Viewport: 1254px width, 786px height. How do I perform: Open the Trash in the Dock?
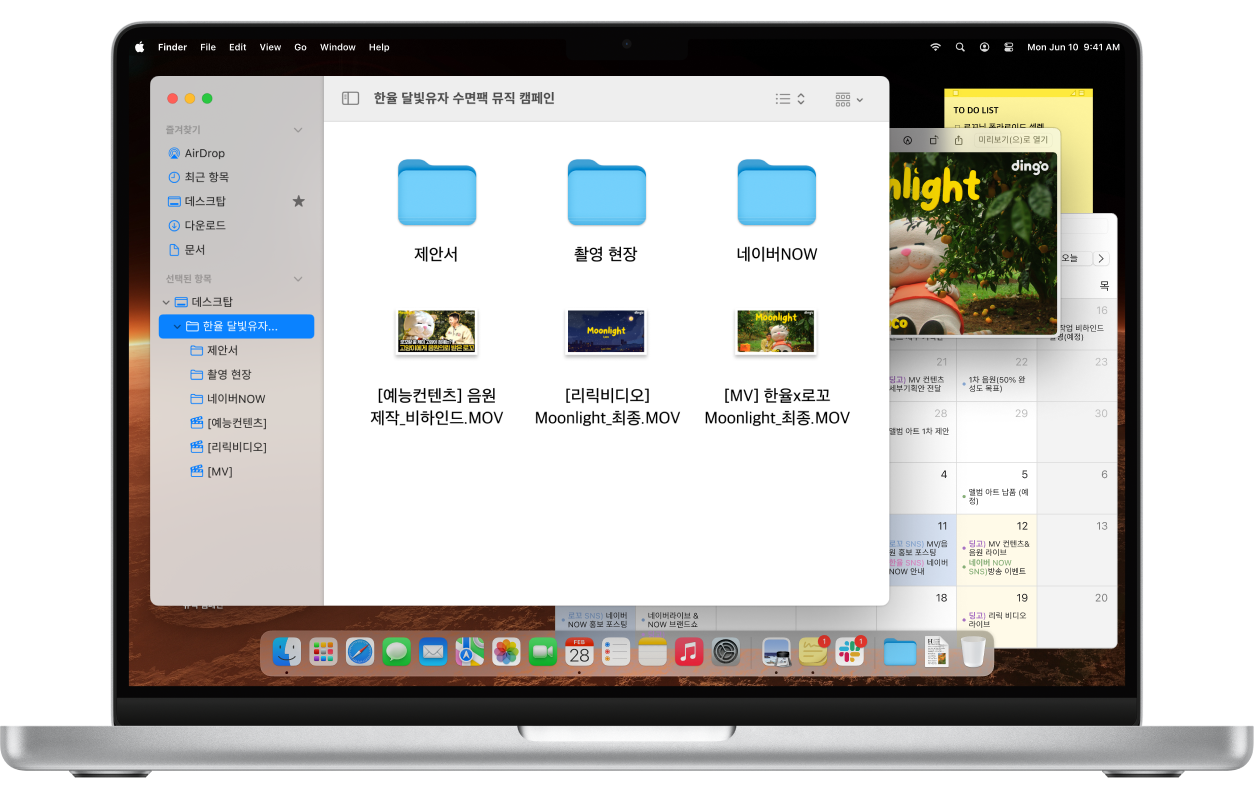point(973,652)
